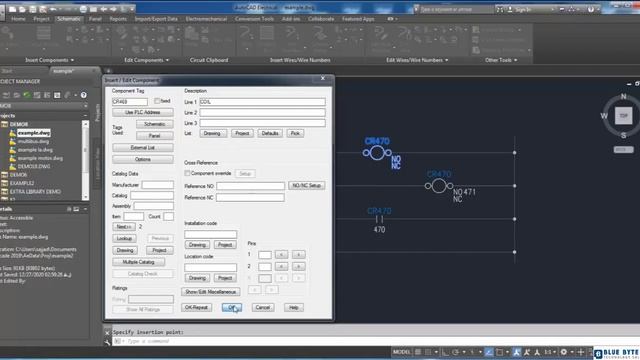Click the Lookup button under Catalog Data
Viewport: 640px width, 360px height.
124,238
